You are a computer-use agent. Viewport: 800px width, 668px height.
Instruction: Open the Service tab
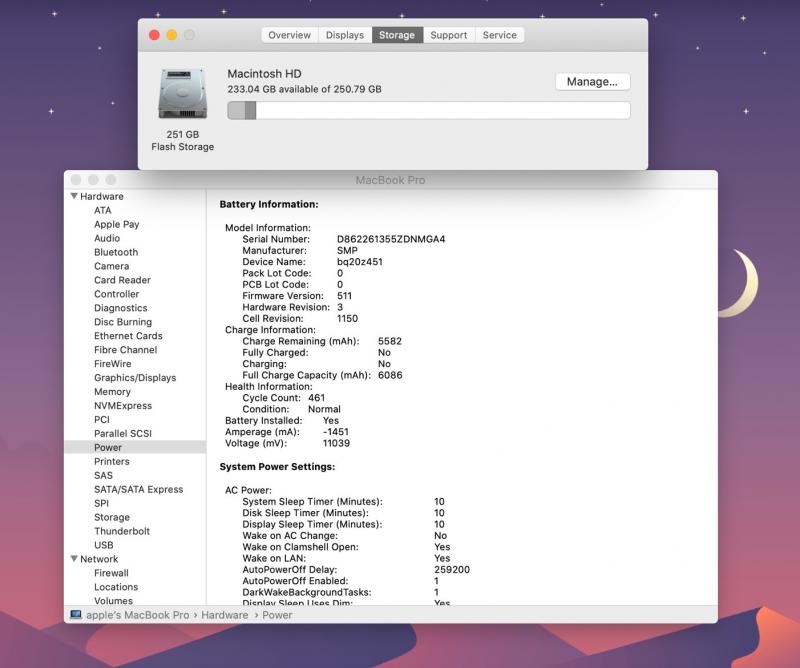pos(499,35)
